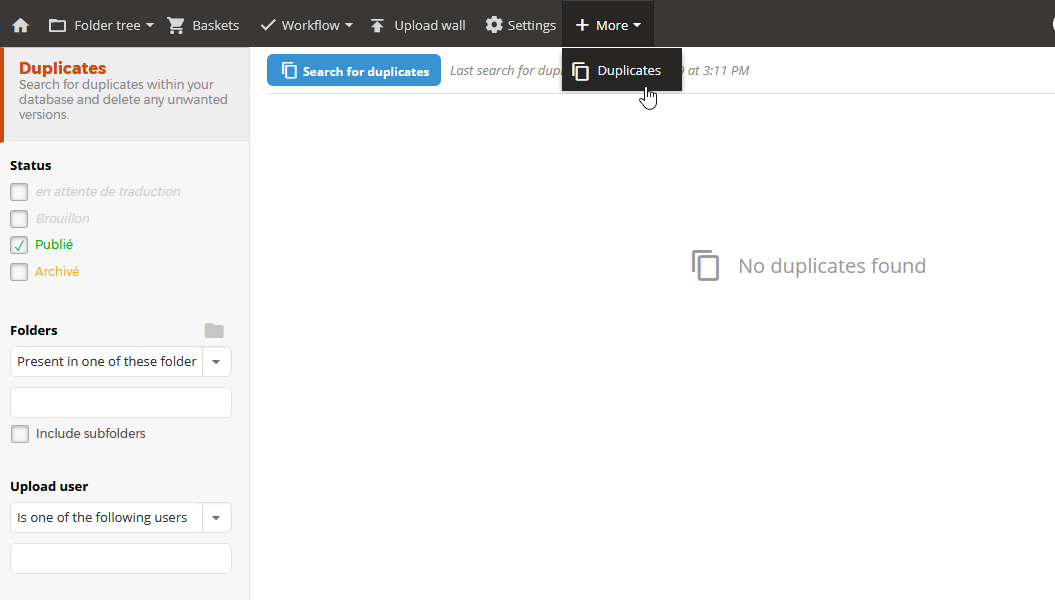Click the Duplicates panel heading
This screenshot has width=1055, height=600.
pyautogui.click(x=63, y=68)
